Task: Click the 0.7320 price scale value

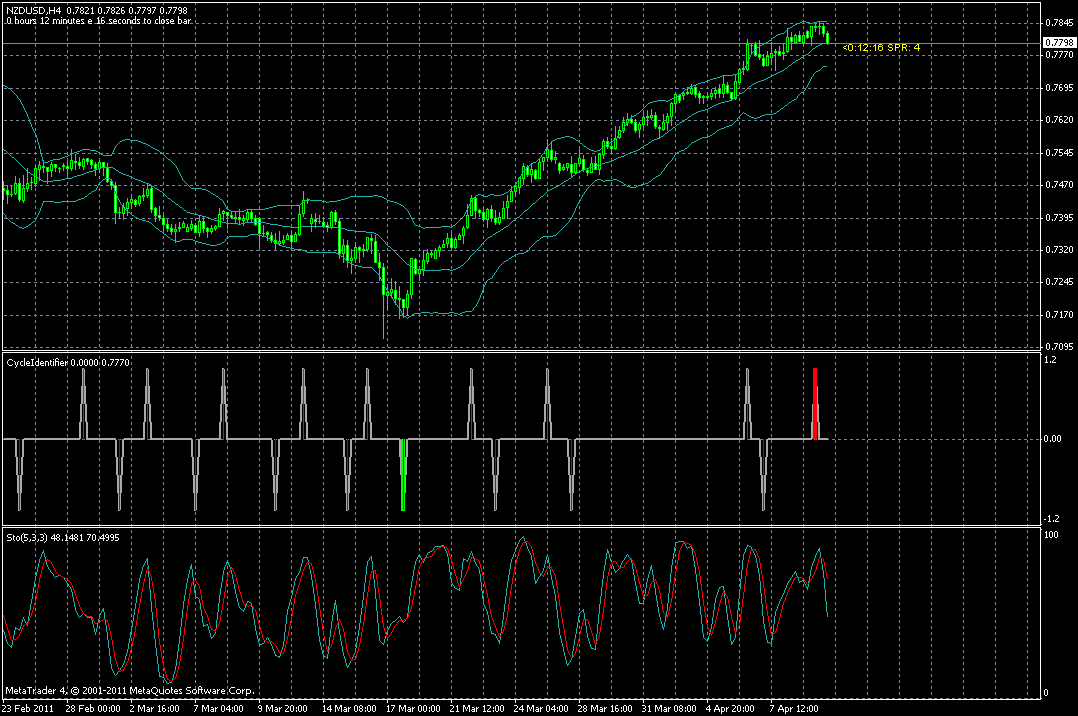Action: pyautogui.click(x=1059, y=250)
